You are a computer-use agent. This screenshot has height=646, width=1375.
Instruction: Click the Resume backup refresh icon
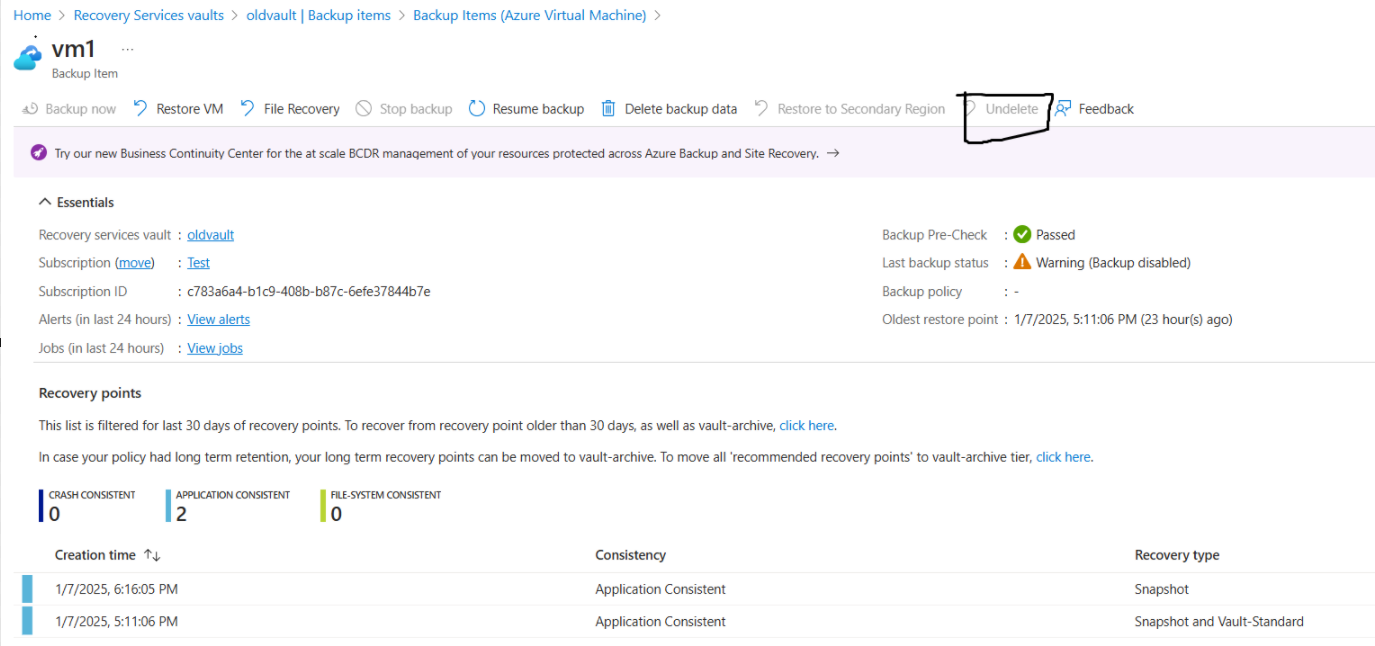[x=476, y=108]
